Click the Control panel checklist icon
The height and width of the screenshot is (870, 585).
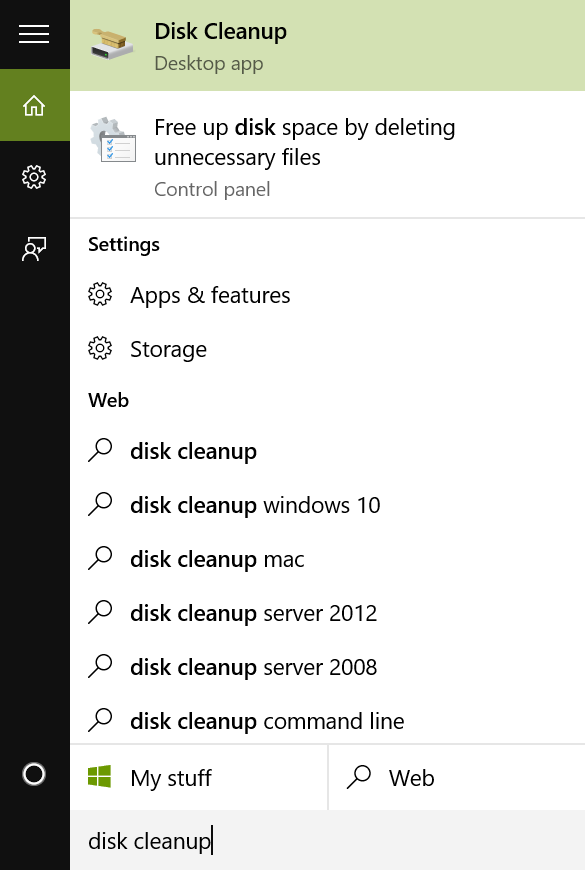click(114, 140)
